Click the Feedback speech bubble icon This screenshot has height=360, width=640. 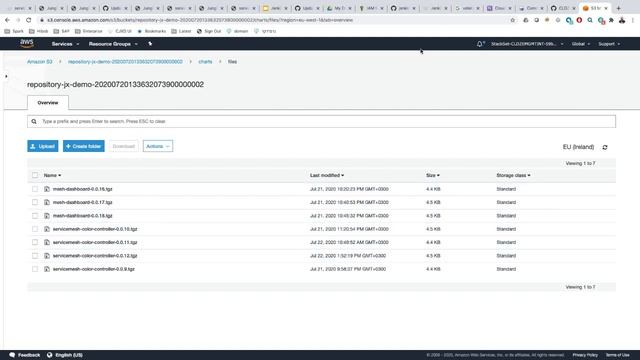point(12,355)
